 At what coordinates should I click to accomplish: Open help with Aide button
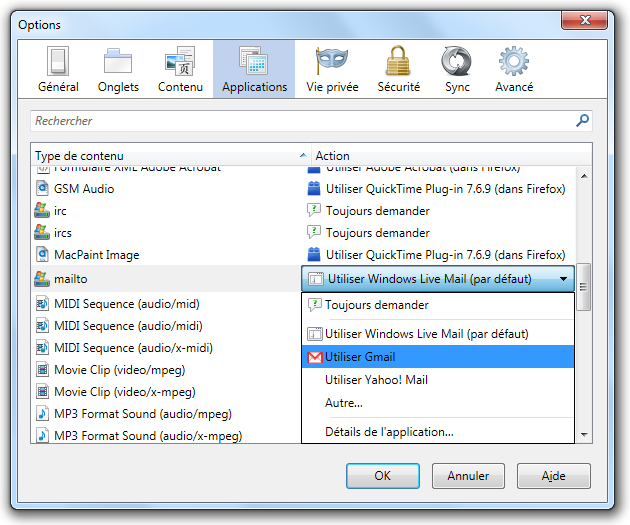click(x=554, y=476)
